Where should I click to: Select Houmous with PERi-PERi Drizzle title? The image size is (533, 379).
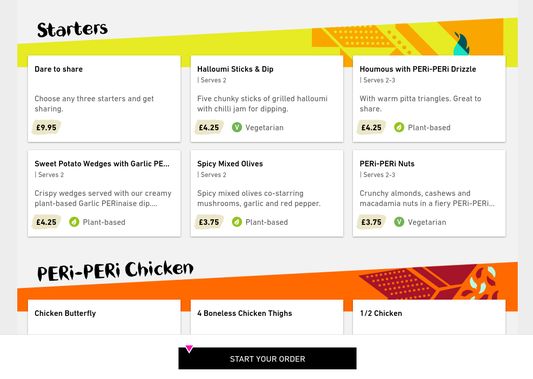[418, 69]
